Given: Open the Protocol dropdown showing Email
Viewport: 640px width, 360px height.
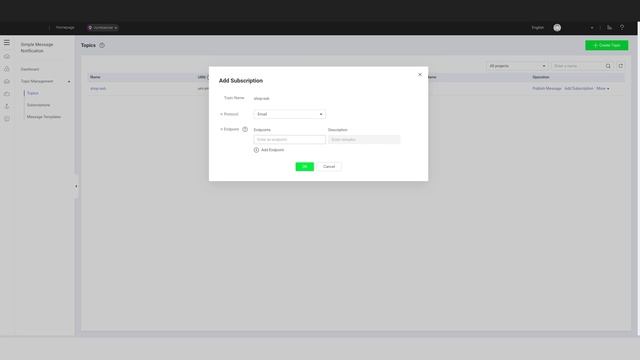Looking at the screenshot, I should 289,114.
